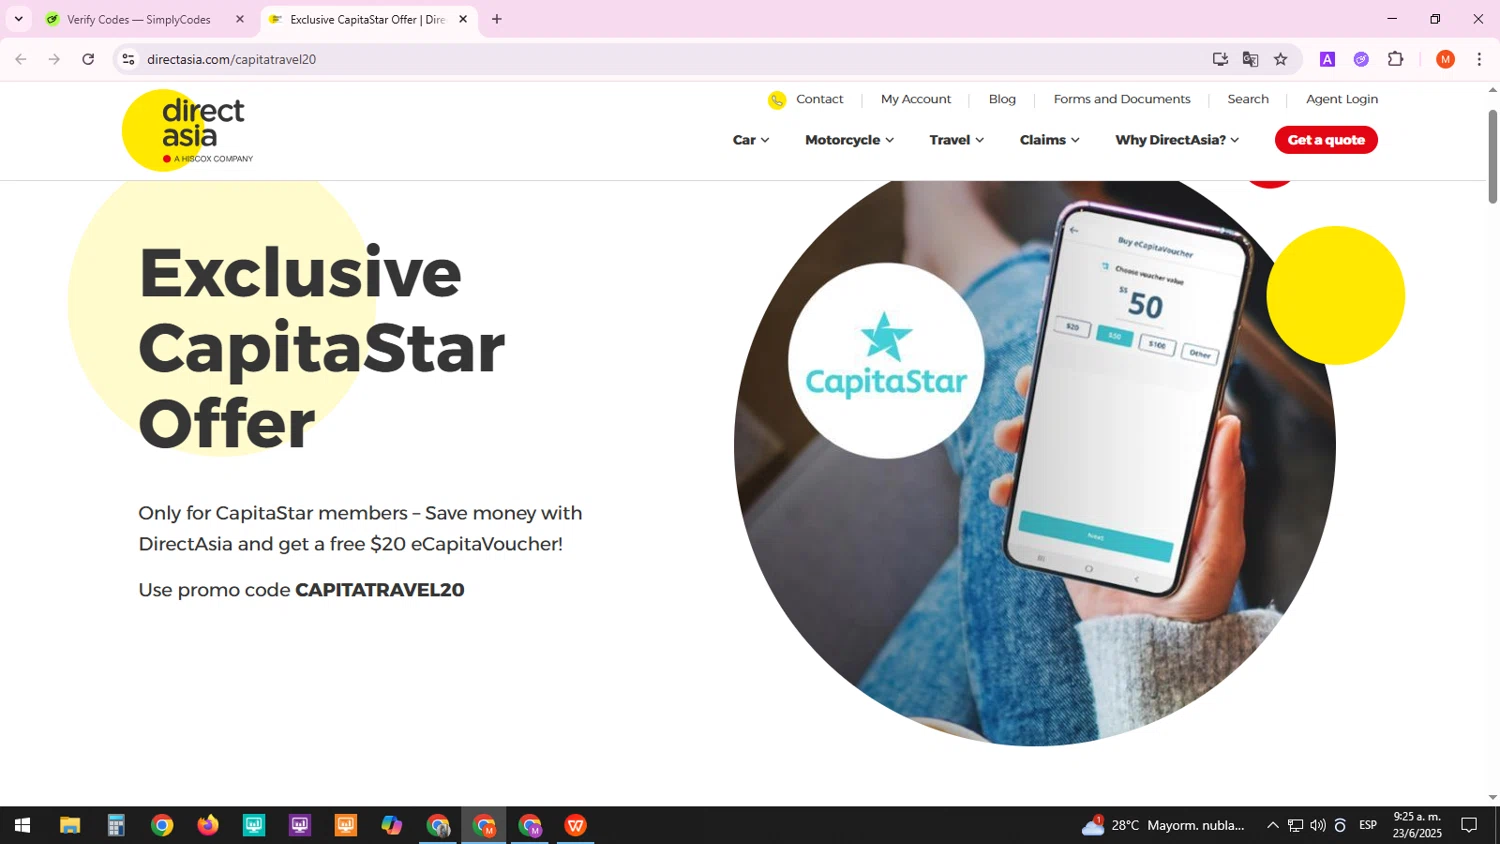The height and width of the screenshot is (844, 1500).
Task: Expand the Why DirectAsia? menu
Action: [1177, 140]
